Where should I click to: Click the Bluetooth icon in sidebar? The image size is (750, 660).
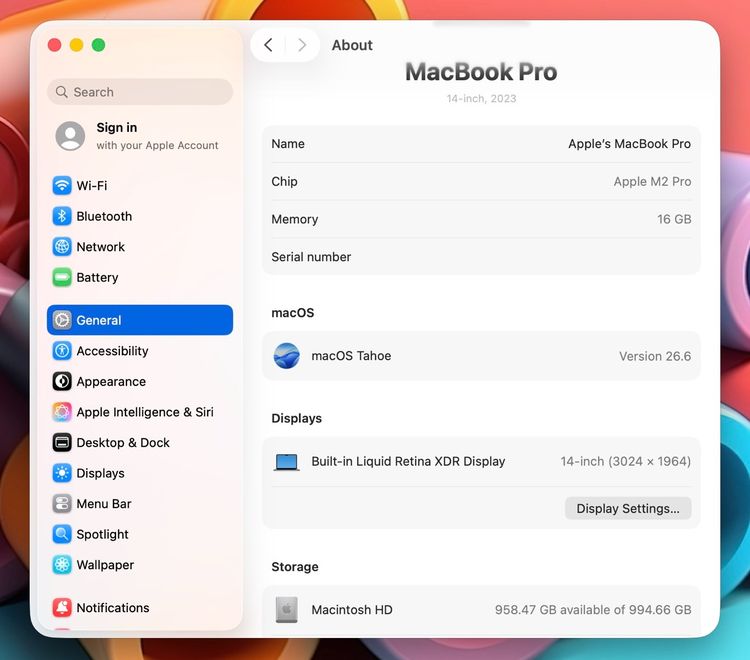click(62, 216)
